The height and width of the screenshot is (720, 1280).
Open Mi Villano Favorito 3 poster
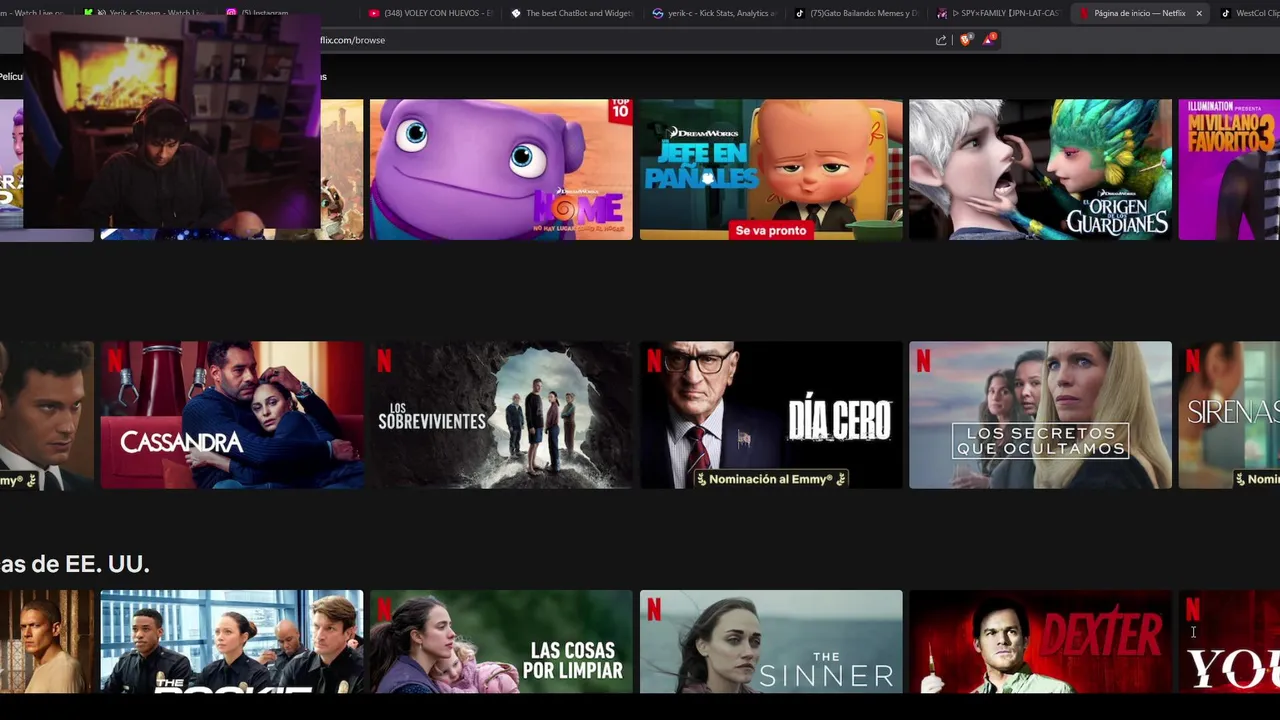(x=1229, y=169)
